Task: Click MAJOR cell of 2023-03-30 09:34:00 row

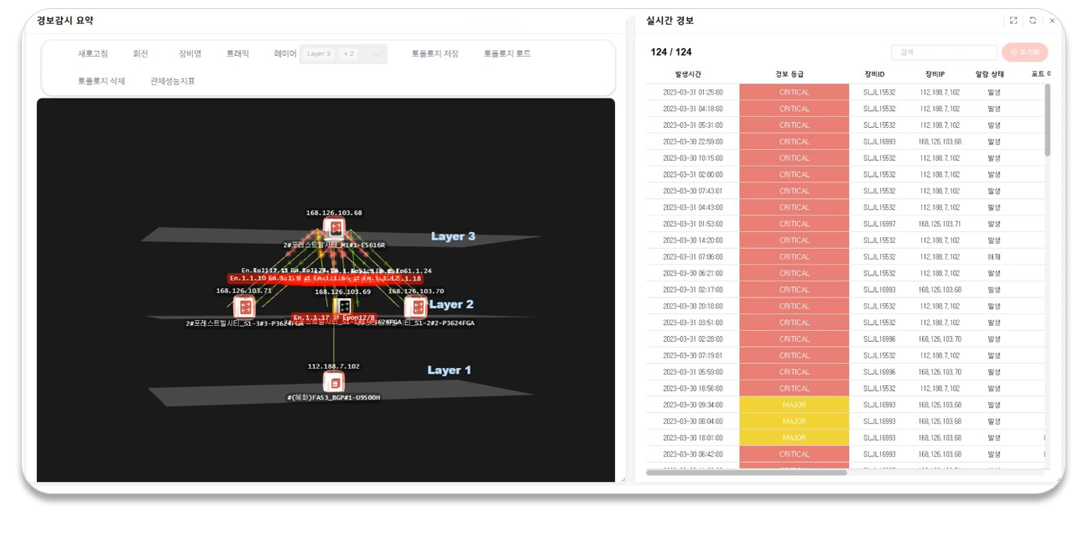Action: pyautogui.click(x=794, y=405)
